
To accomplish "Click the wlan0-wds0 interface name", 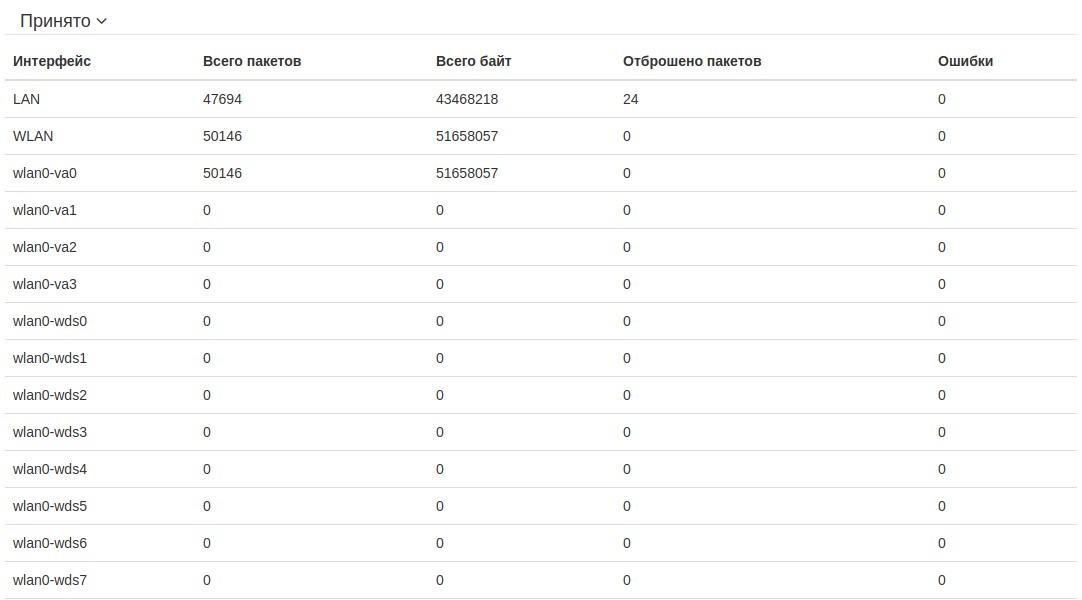I will (x=50, y=321).
